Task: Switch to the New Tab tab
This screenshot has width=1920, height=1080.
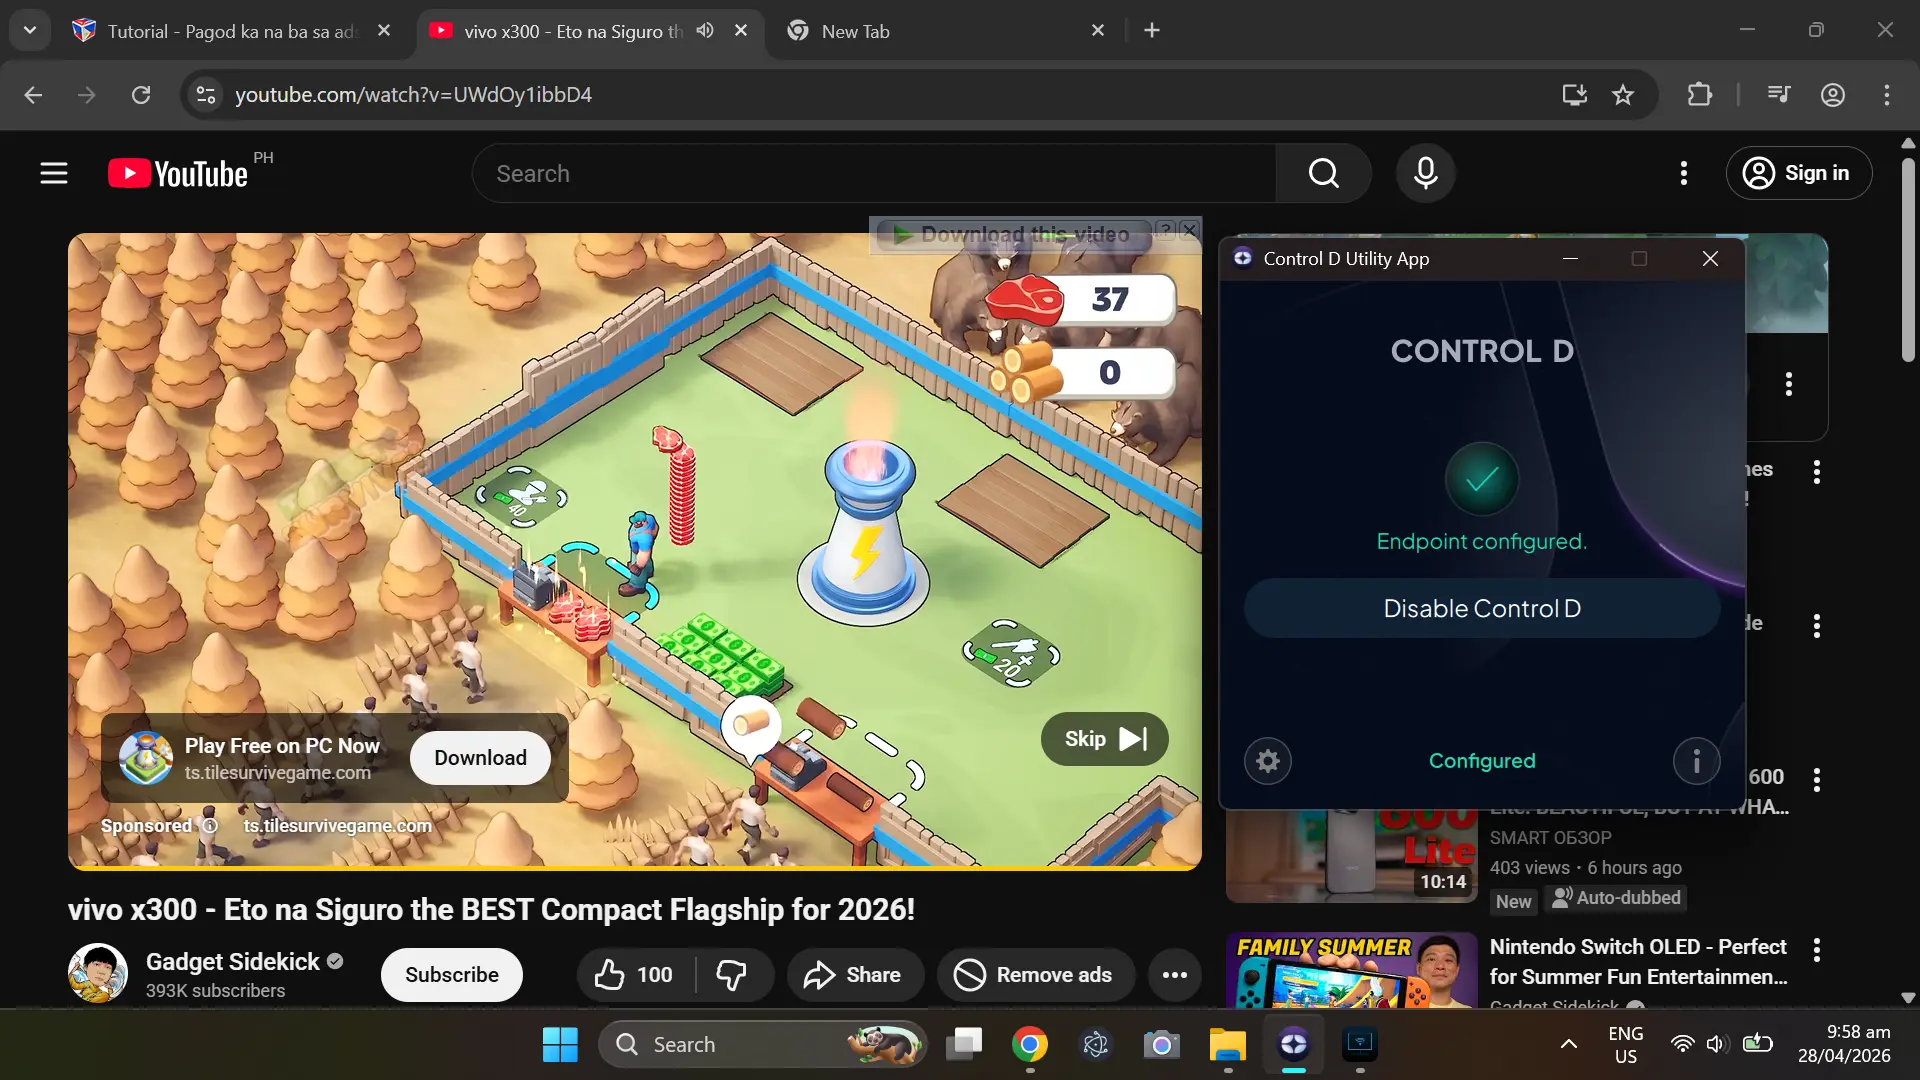Action: pyautogui.click(x=946, y=31)
